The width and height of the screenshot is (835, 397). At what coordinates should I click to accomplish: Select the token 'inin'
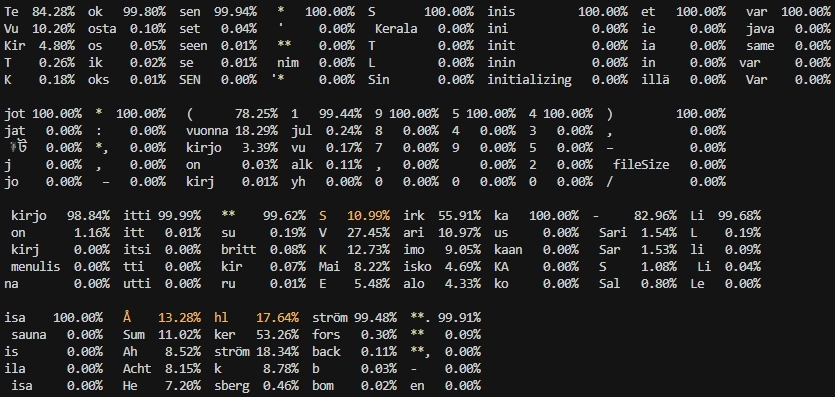(x=502, y=62)
